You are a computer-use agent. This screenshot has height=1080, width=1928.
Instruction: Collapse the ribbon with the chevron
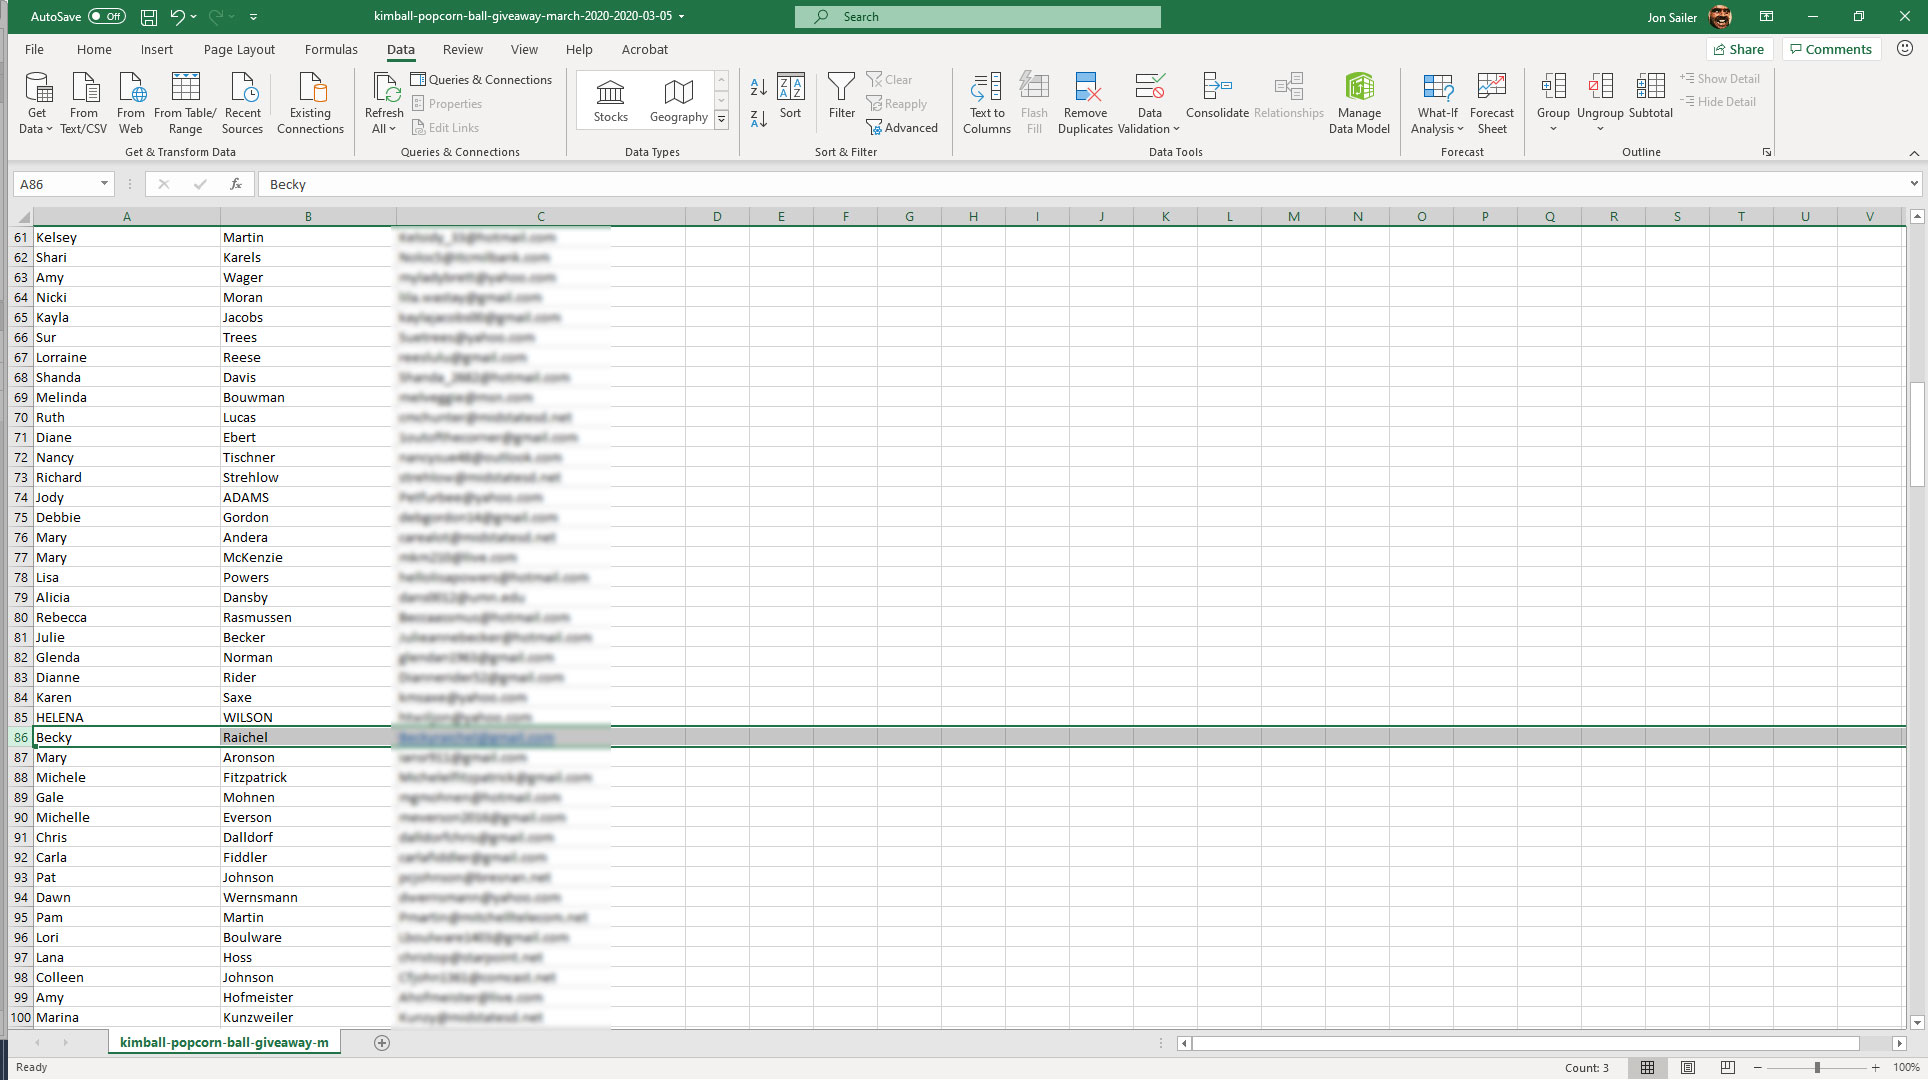coord(1914,153)
